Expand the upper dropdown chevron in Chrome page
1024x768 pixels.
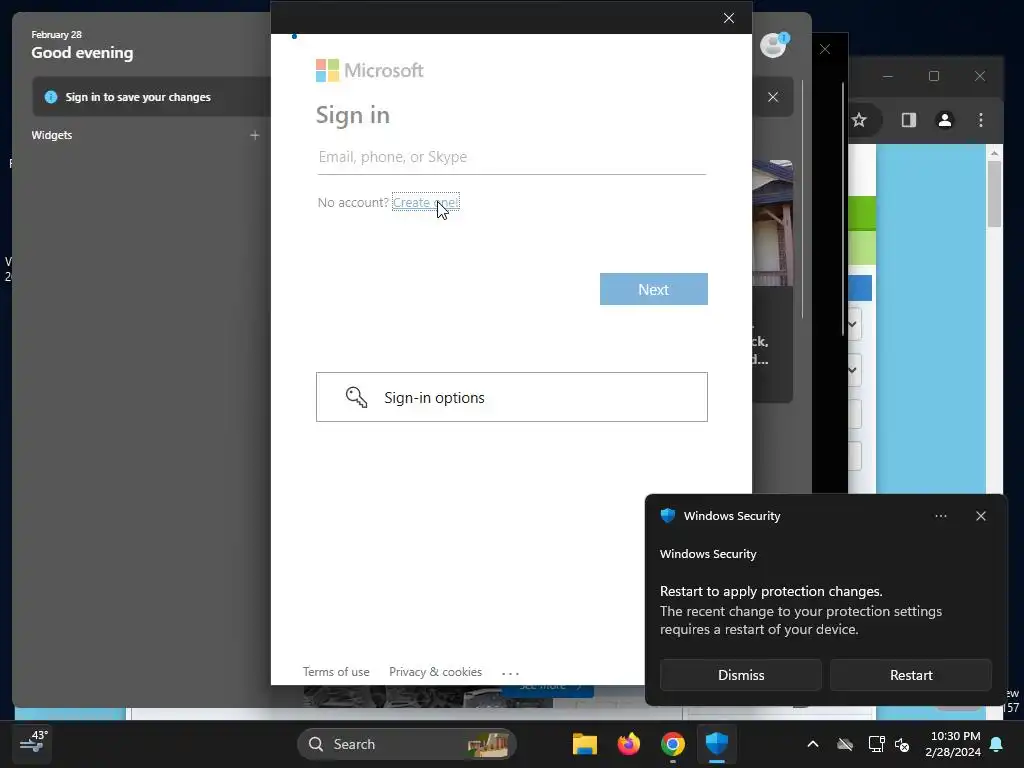852,325
